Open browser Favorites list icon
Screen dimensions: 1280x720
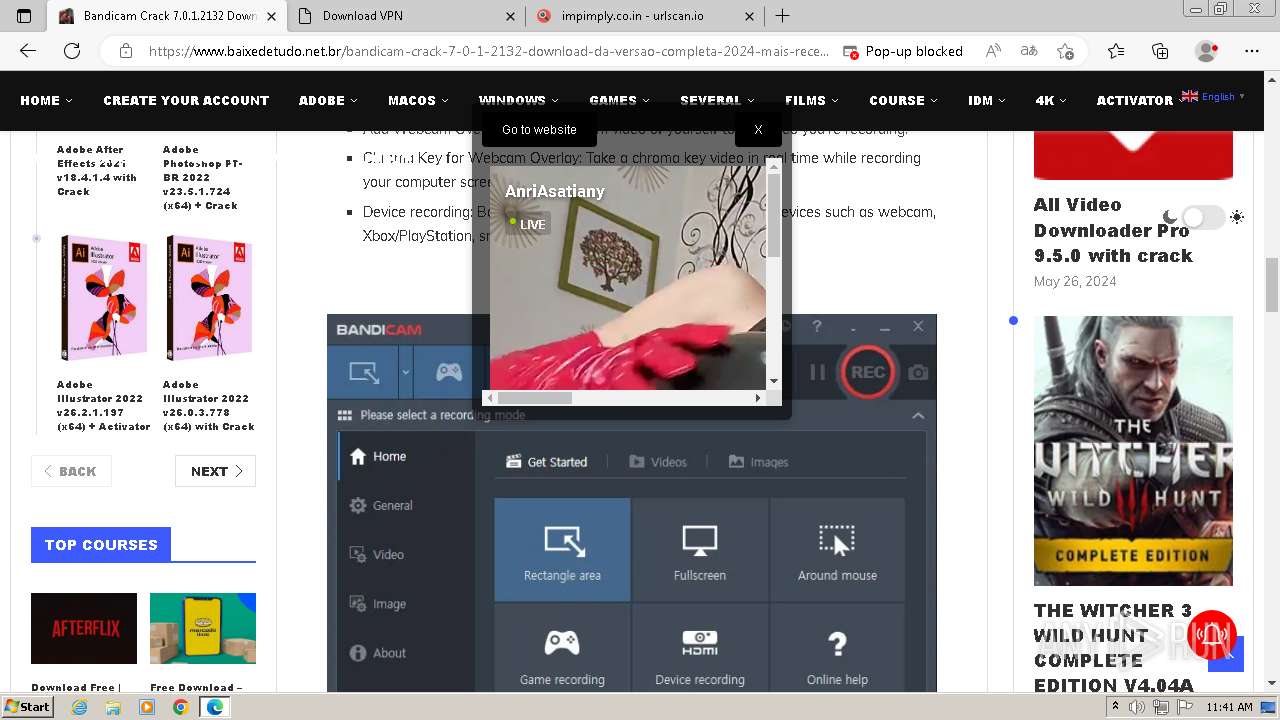coord(1116,51)
